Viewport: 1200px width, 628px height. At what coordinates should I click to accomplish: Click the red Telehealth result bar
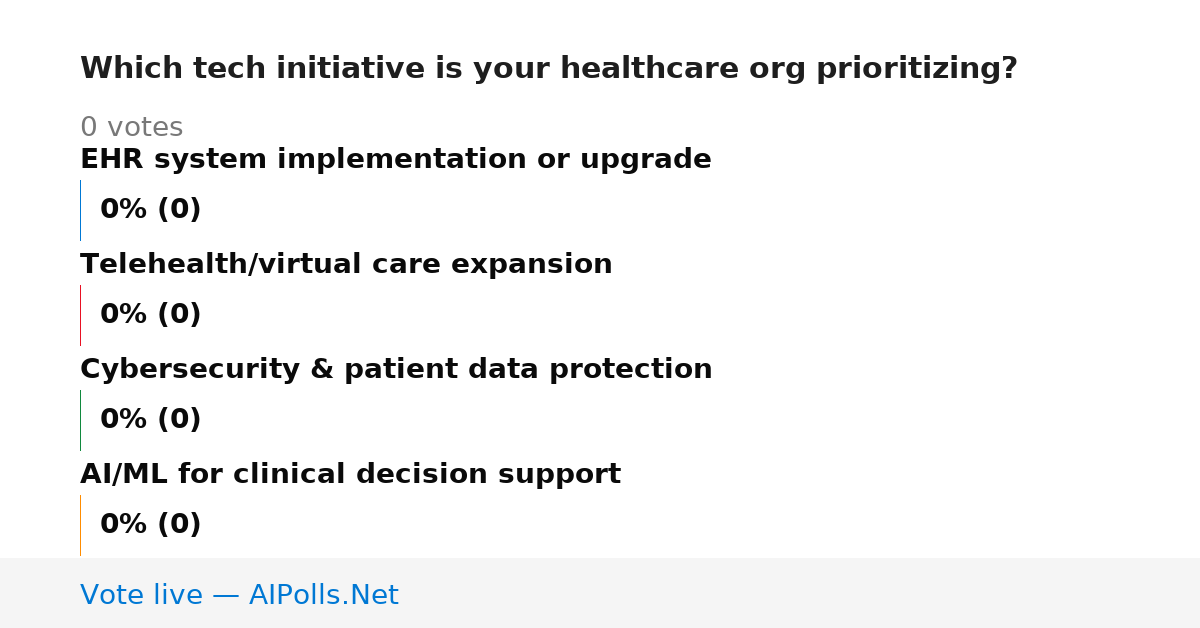[x=80, y=315]
